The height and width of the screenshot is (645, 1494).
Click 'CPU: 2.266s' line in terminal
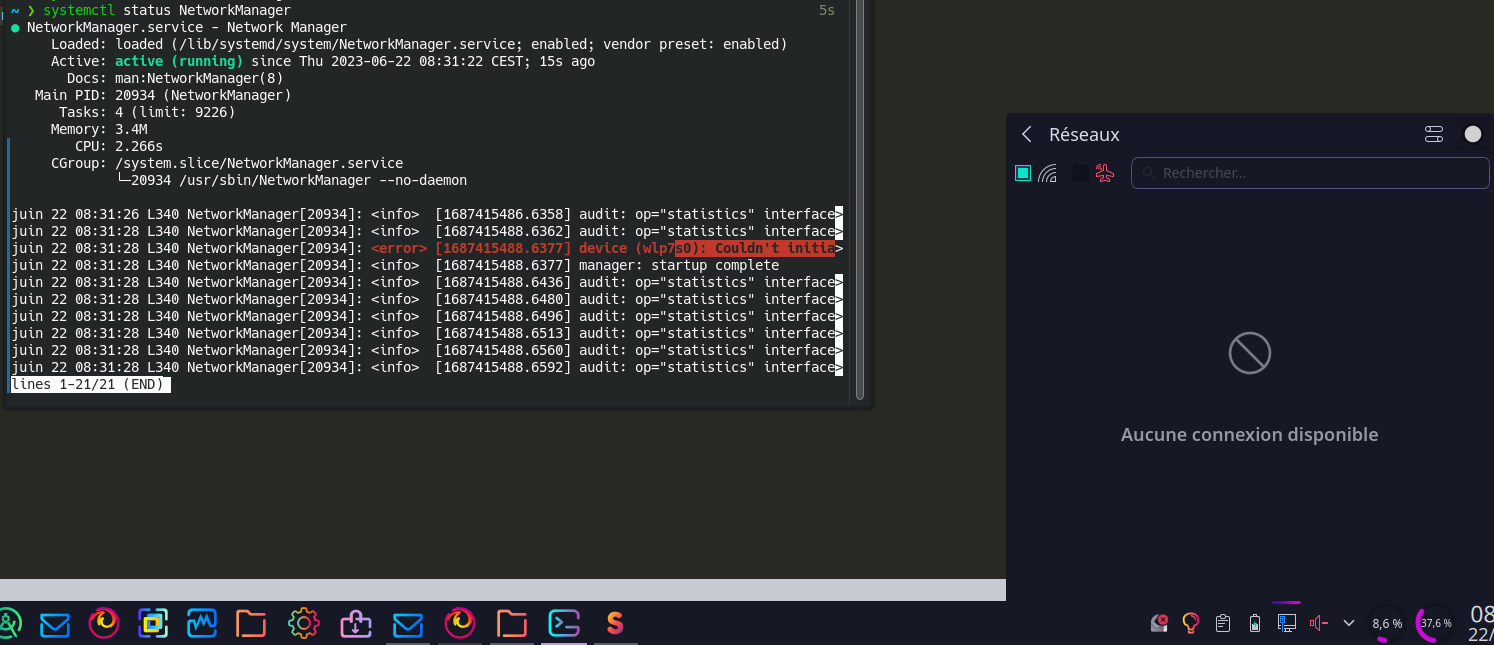click(x=119, y=146)
